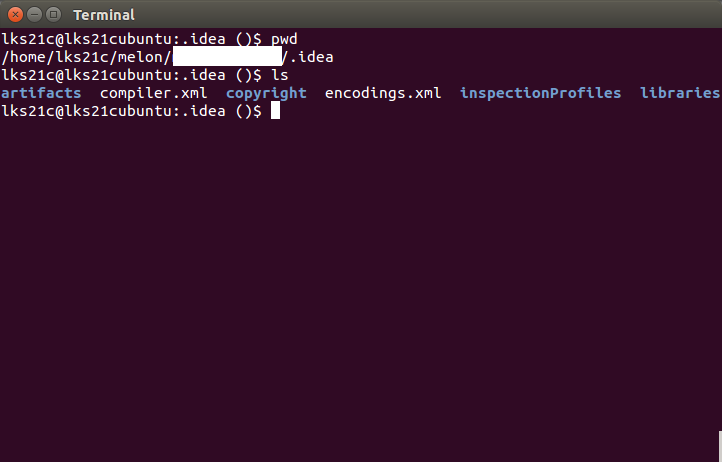
Task: Click the /home/lks21c/melon/ path text
Action: pos(87,57)
